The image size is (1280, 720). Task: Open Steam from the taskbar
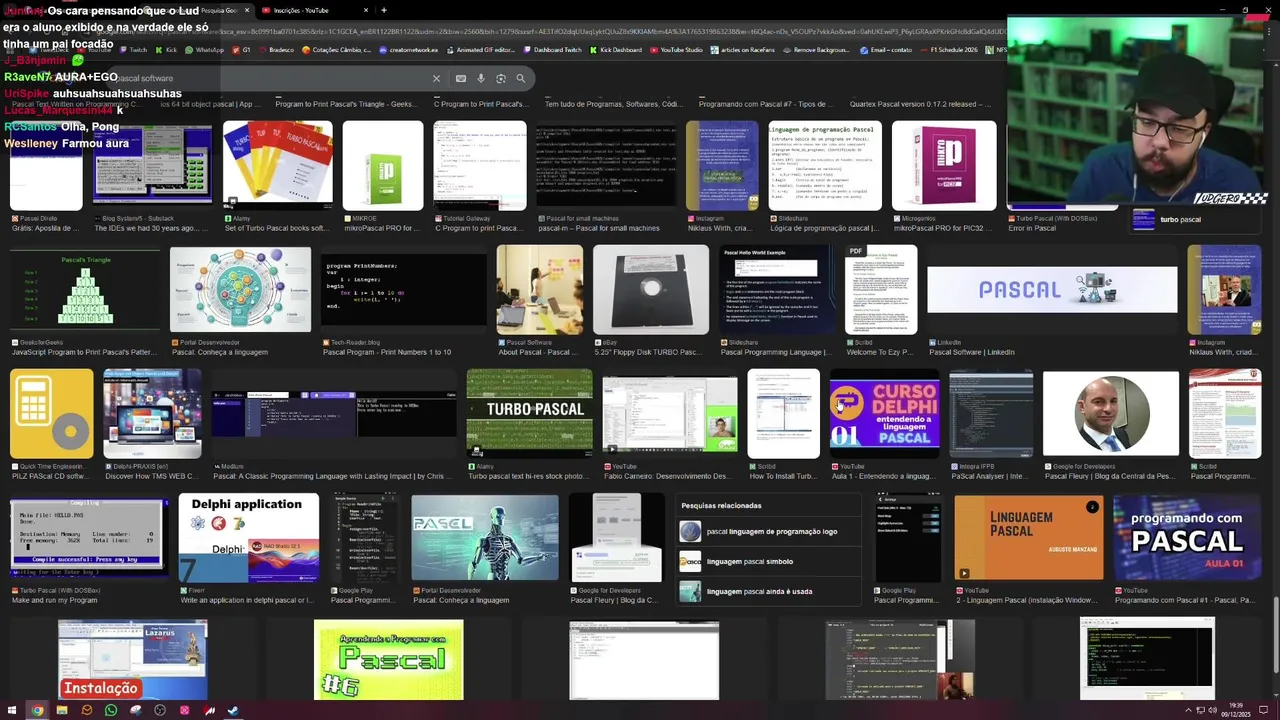233,710
